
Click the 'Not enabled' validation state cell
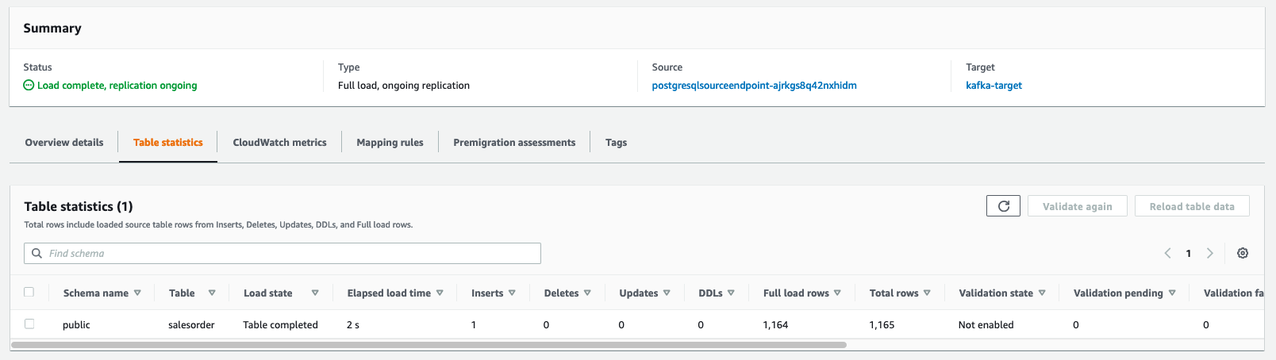coord(986,325)
